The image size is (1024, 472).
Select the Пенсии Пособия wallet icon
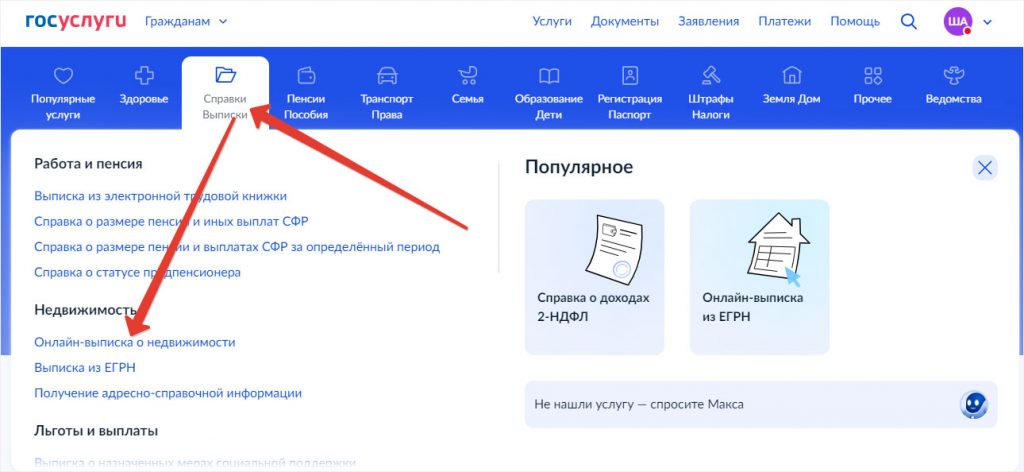coord(306,76)
